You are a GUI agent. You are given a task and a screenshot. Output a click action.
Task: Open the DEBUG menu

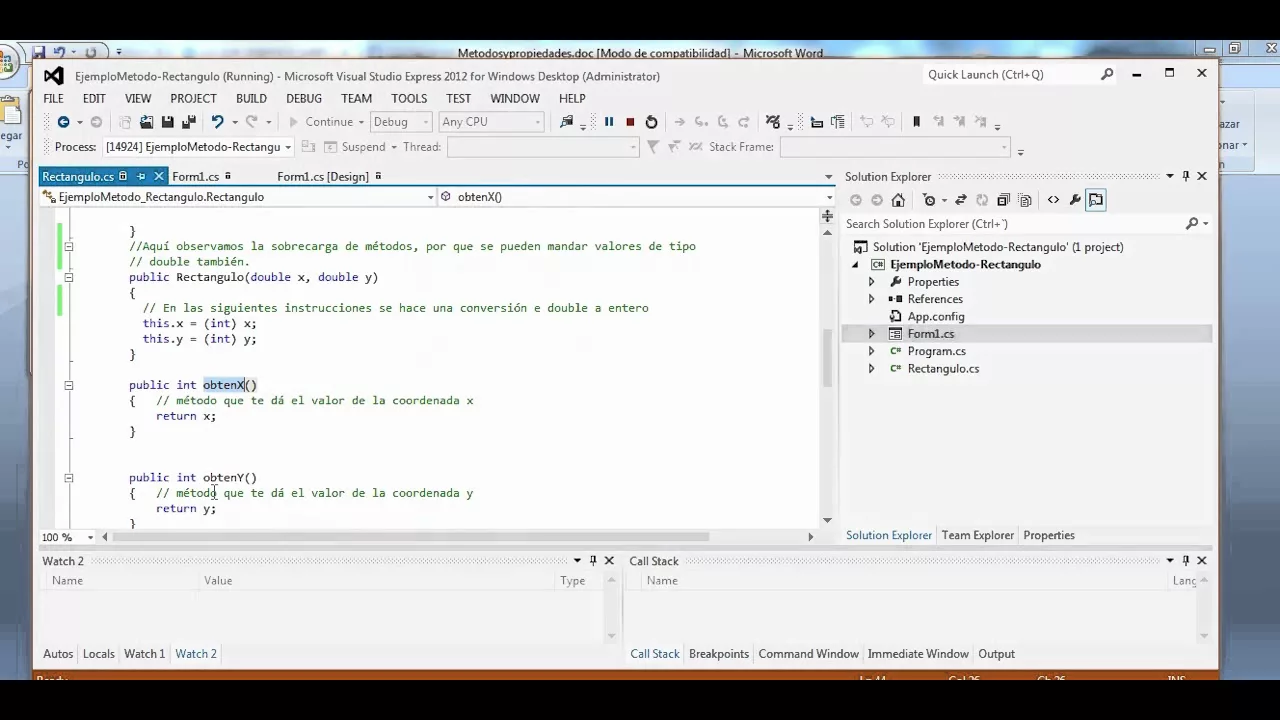pyautogui.click(x=304, y=98)
